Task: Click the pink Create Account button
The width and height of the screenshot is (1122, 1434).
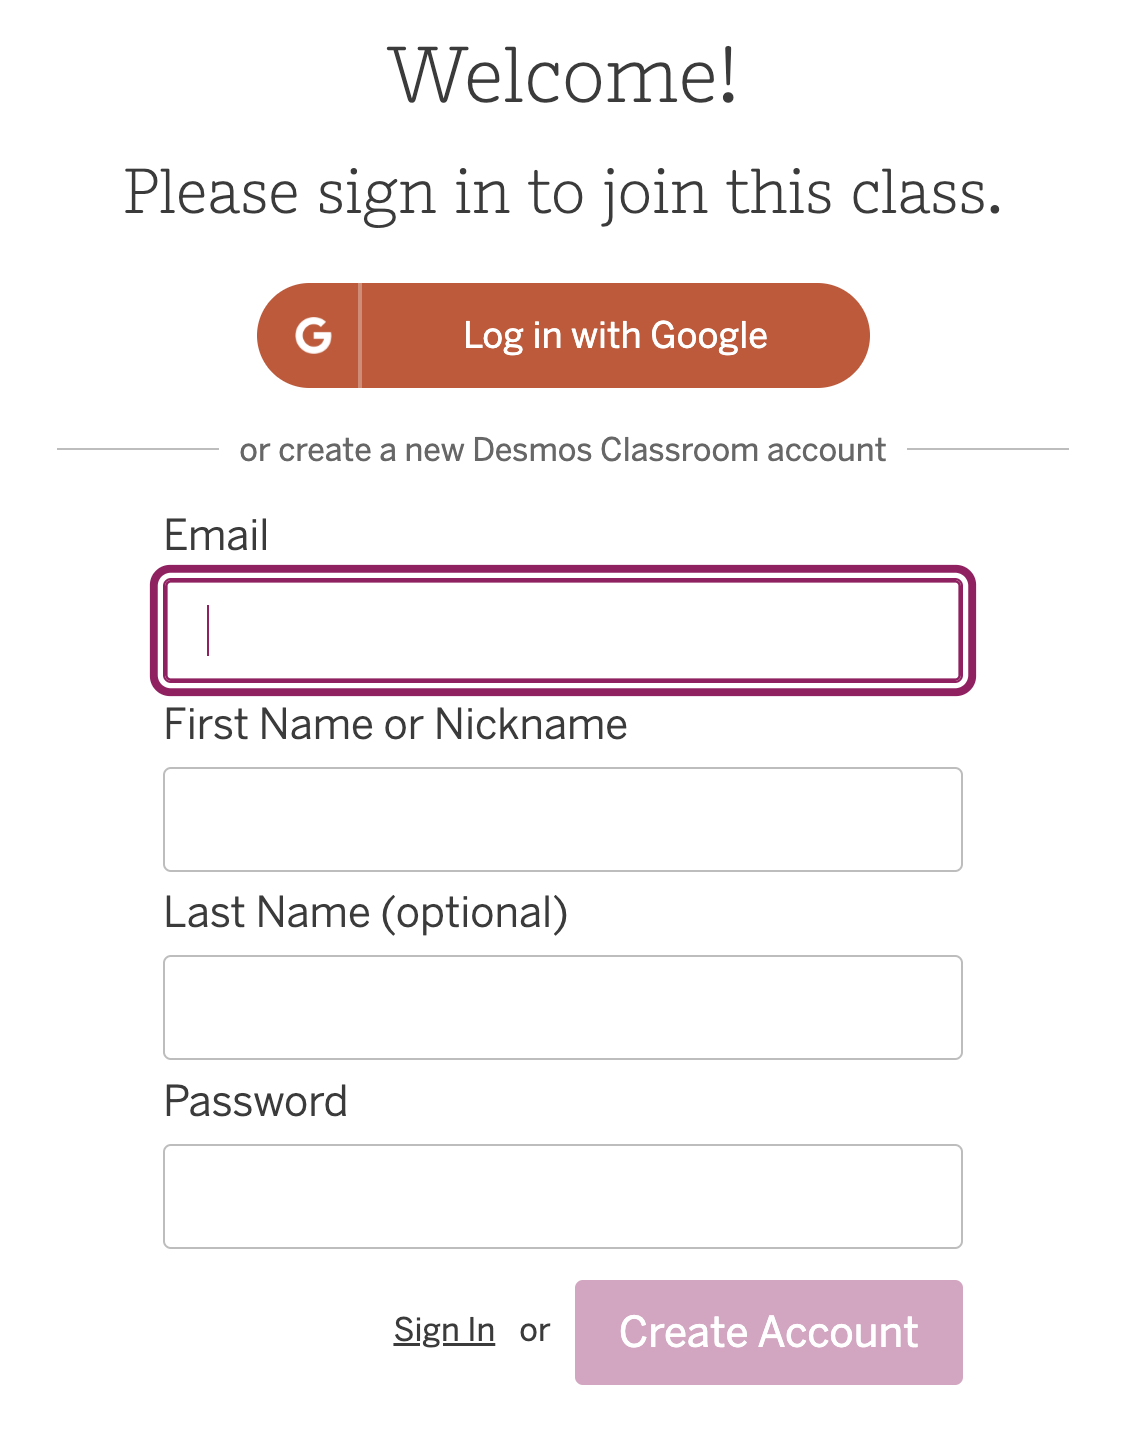Action: pos(768,1331)
